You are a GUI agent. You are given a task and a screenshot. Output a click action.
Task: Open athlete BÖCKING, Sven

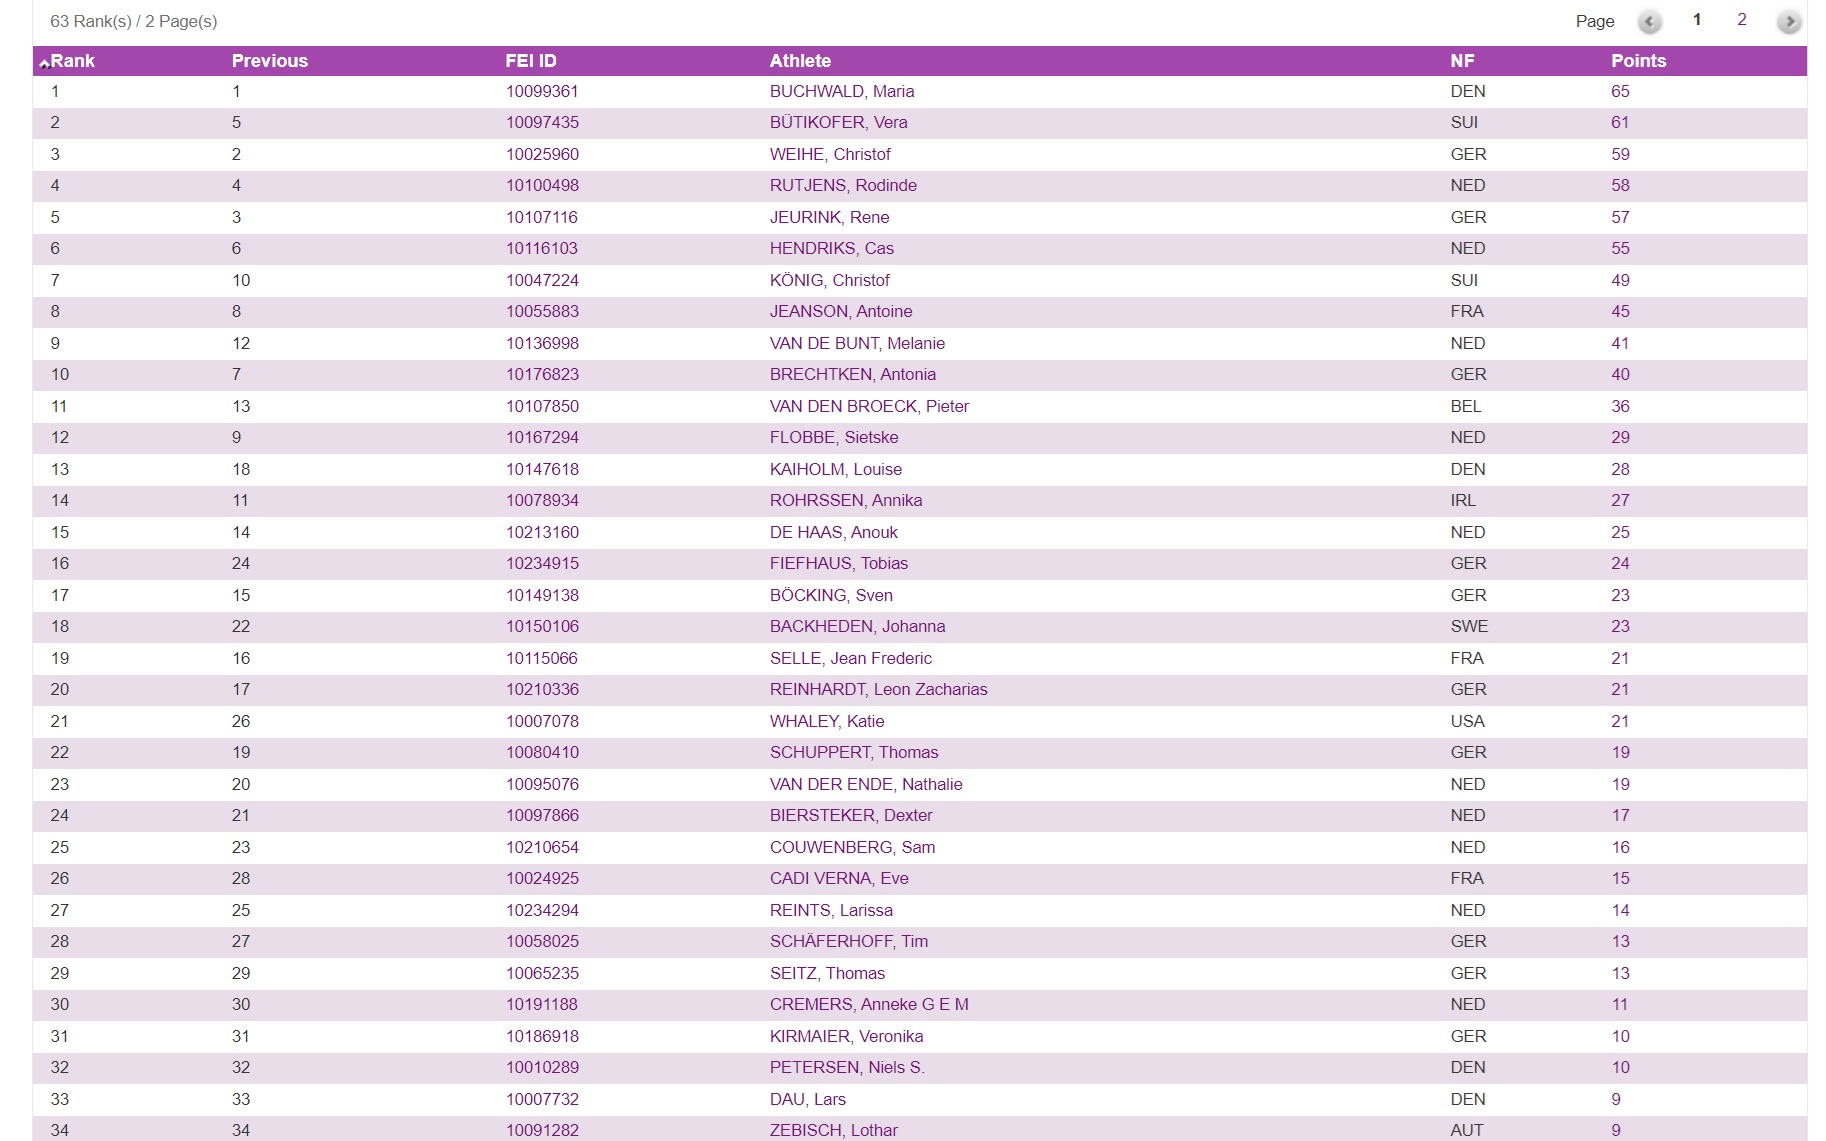point(831,595)
